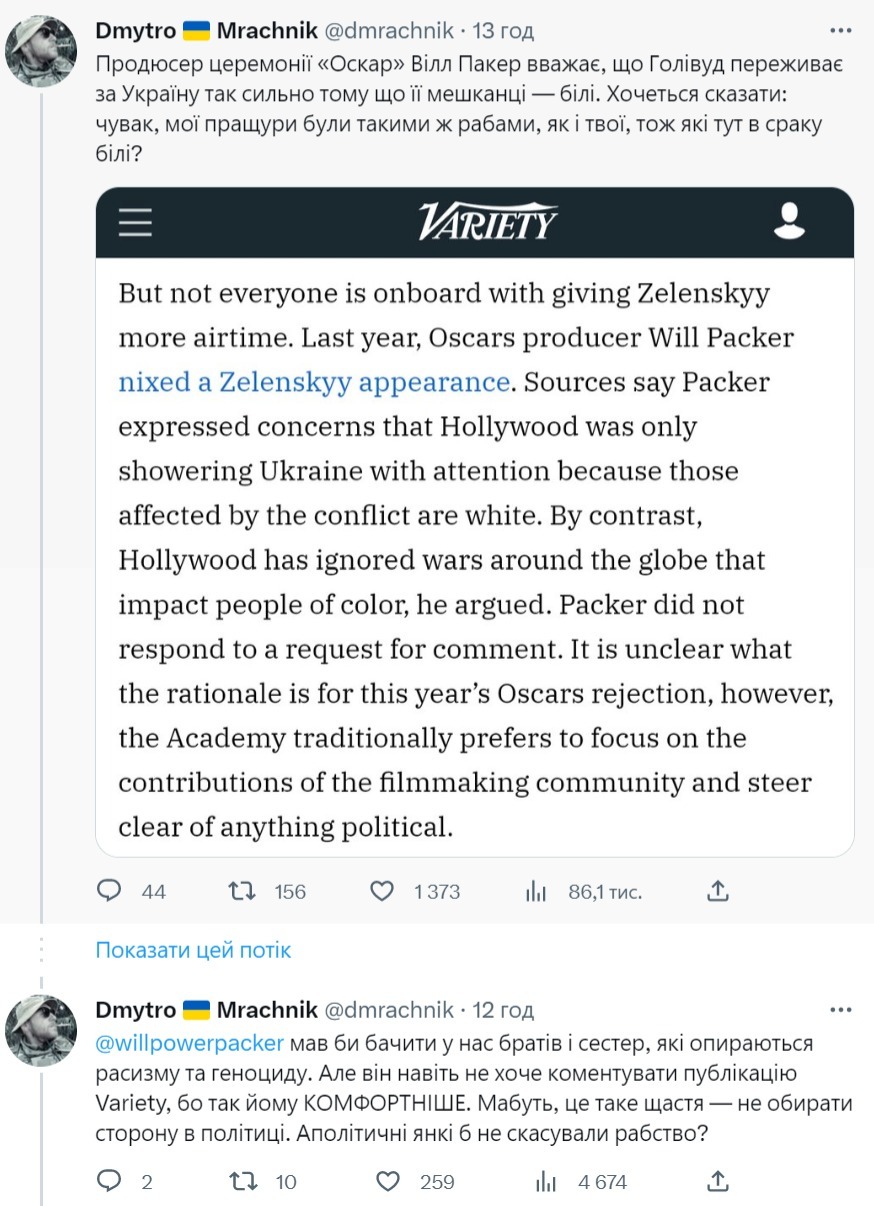
Task: View analytics of the first tweet
Action: 536,891
